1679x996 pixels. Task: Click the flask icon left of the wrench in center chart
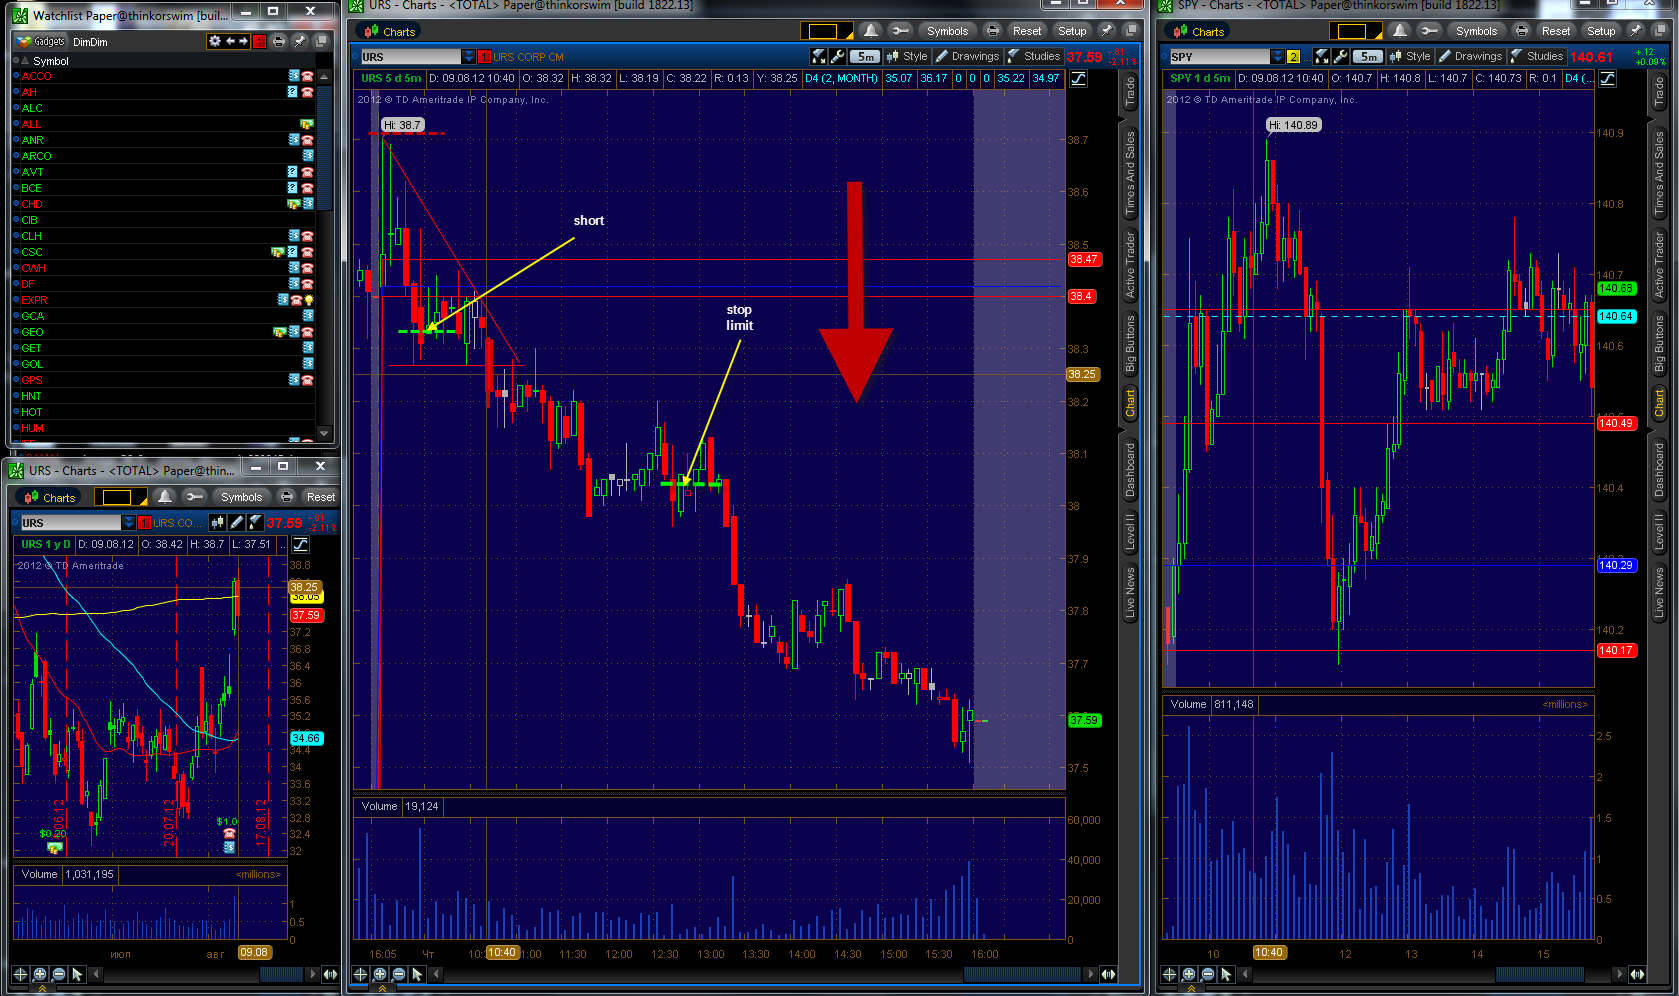[819, 57]
